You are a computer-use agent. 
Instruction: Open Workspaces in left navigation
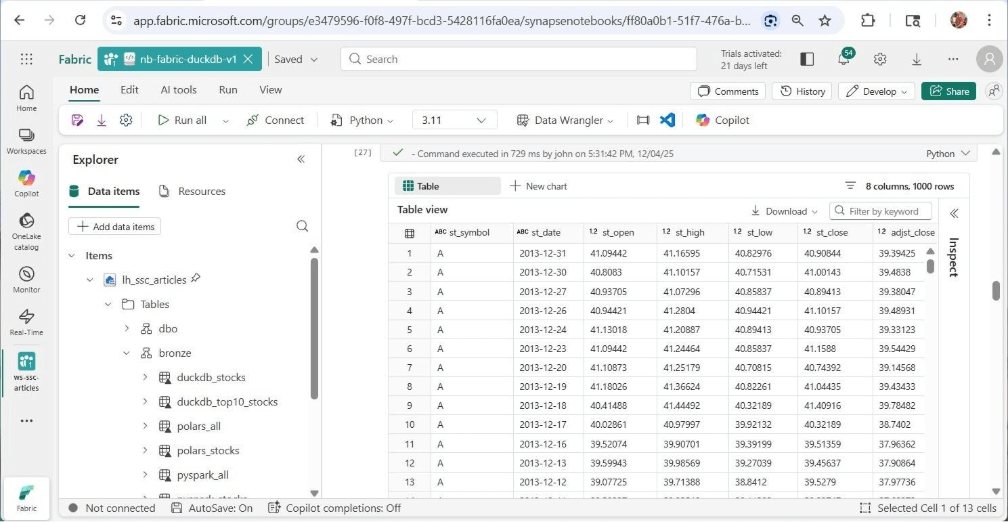click(x=26, y=141)
